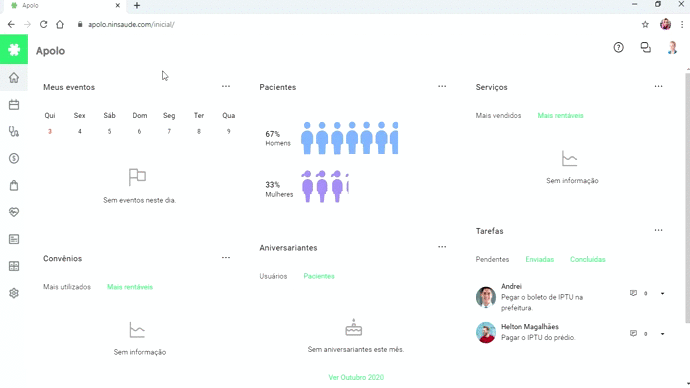
Task: Open the calendar icon in the sidebar
Action: point(14,105)
